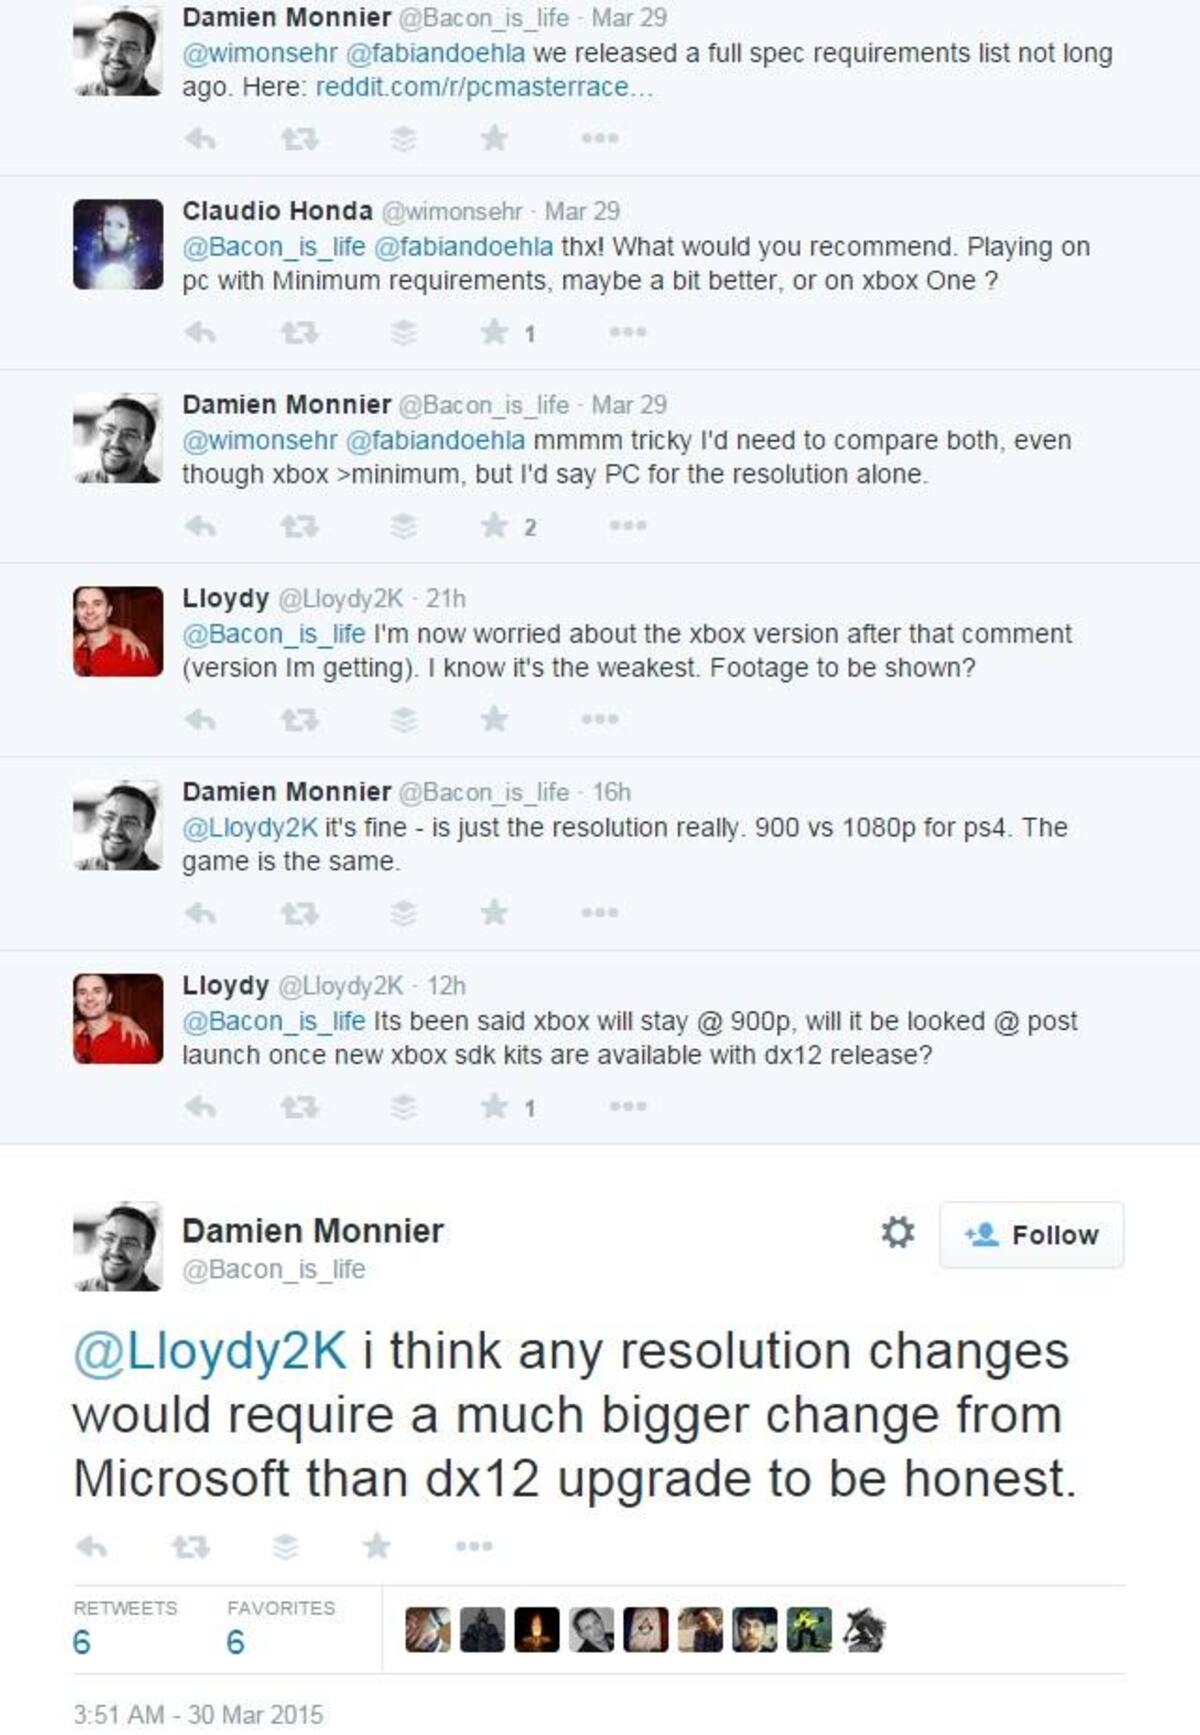The height and width of the screenshot is (1735, 1200).
Task: Retweet Claudio Honda's tweet about xbox One
Action: click(299, 332)
